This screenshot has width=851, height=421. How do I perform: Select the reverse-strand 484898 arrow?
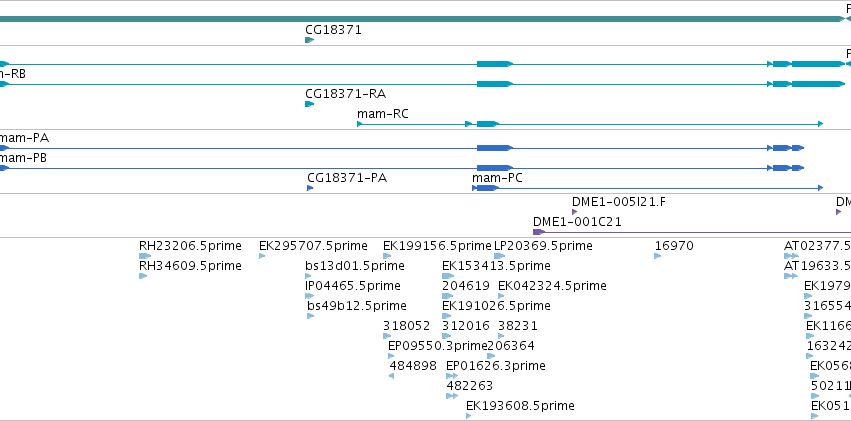[391, 376]
